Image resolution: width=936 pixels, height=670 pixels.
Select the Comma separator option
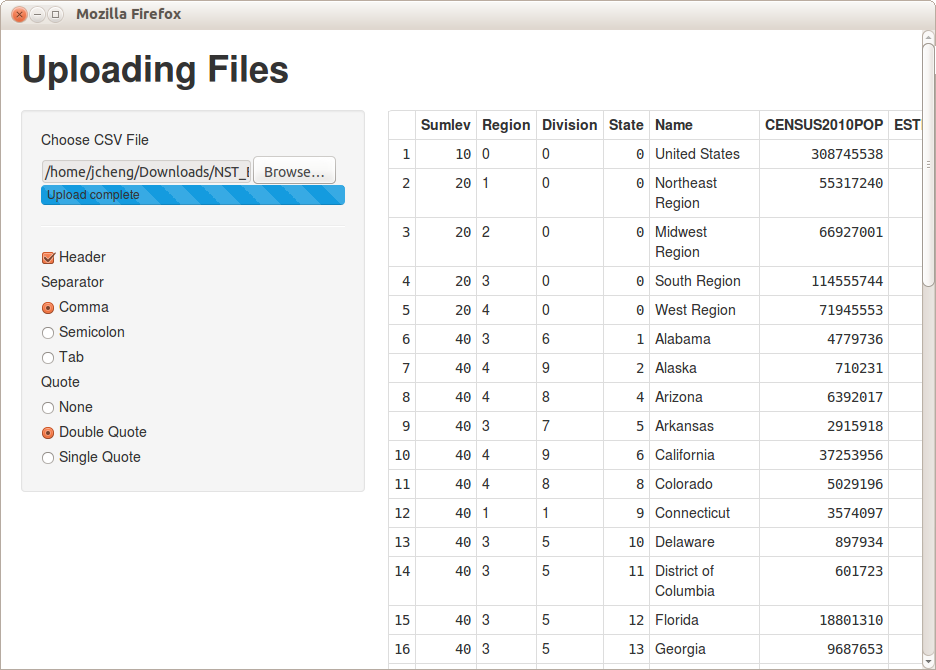coord(48,308)
